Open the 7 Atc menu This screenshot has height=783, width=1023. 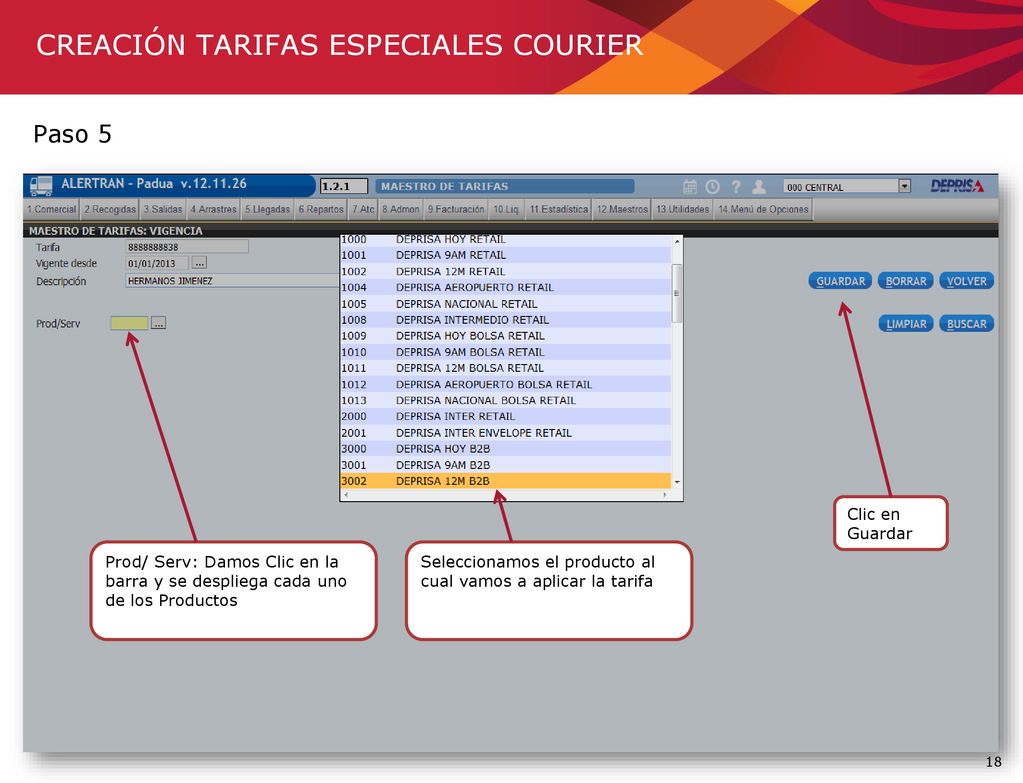(x=363, y=209)
